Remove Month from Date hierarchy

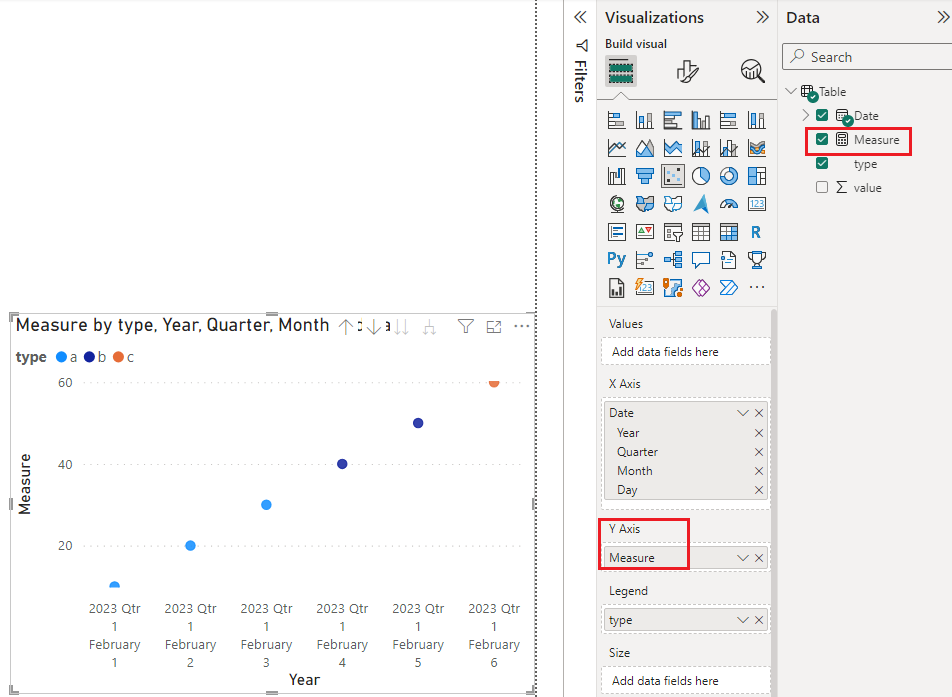pos(759,471)
